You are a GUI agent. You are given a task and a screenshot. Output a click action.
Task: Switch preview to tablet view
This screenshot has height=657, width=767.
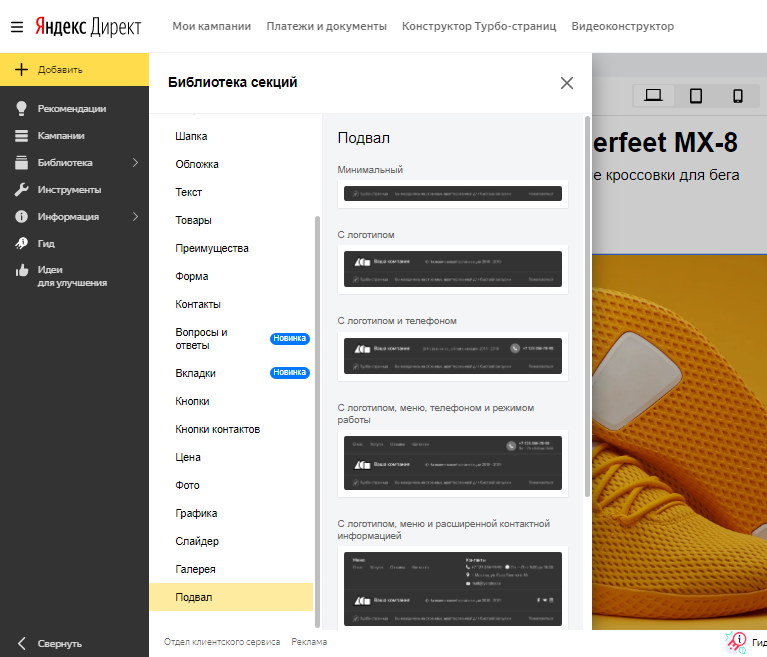[x=696, y=95]
